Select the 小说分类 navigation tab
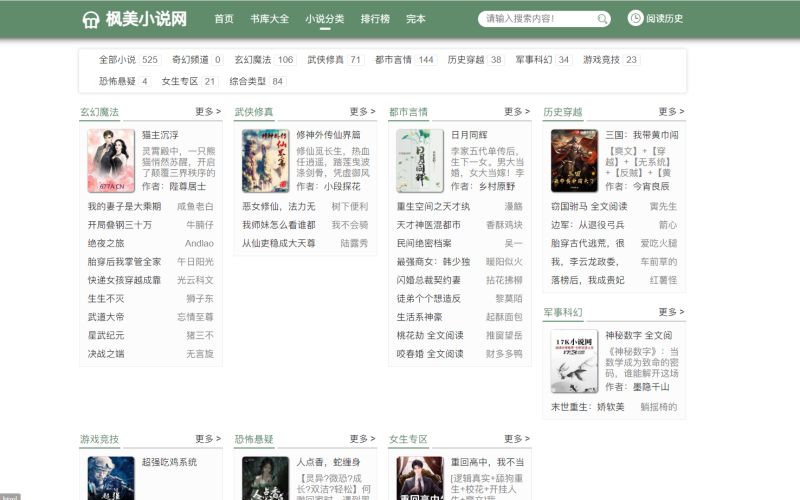The height and width of the screenshot is (500, 800). [324, 19]
